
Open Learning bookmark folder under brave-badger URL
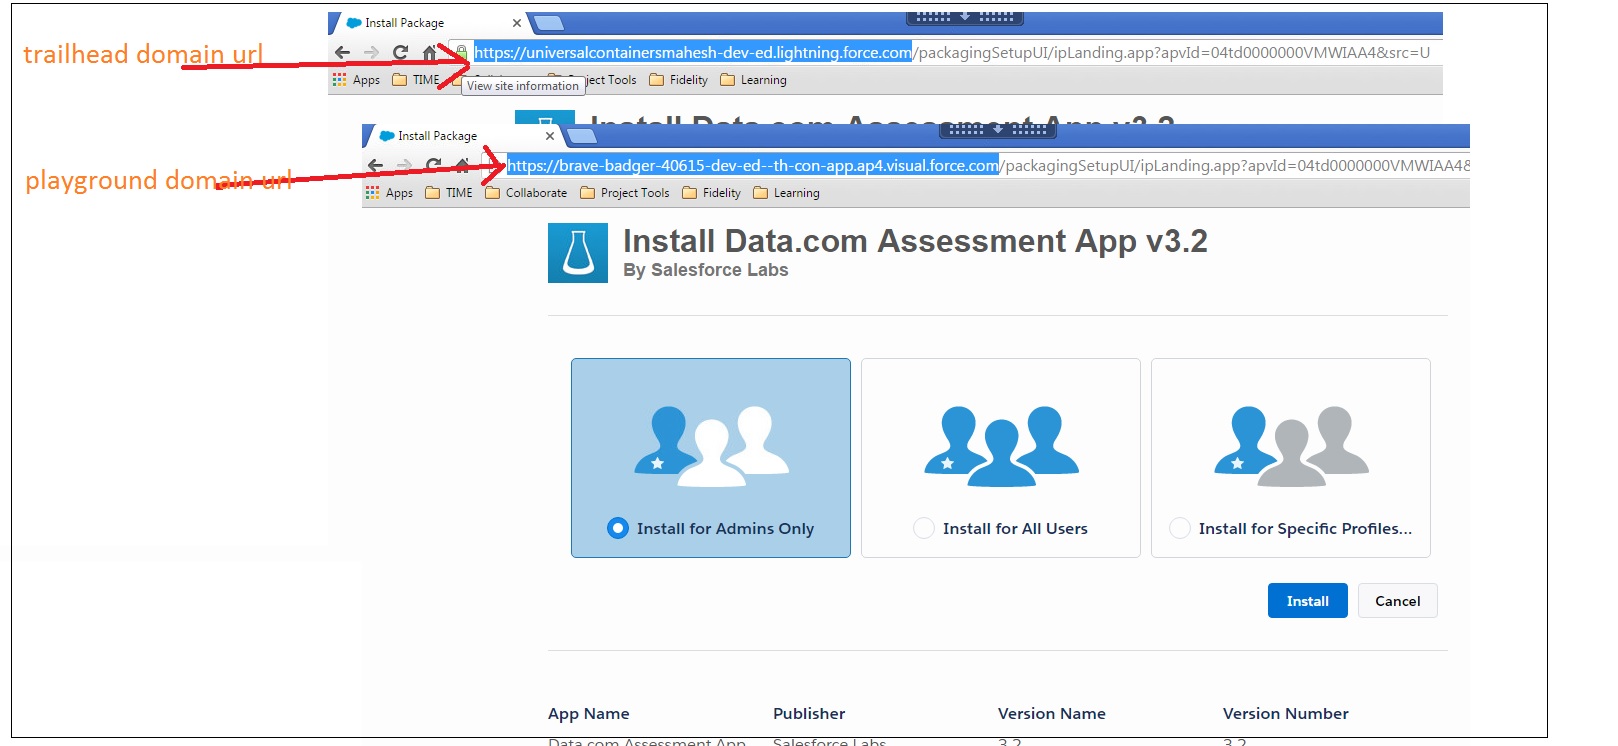[786, 193]
